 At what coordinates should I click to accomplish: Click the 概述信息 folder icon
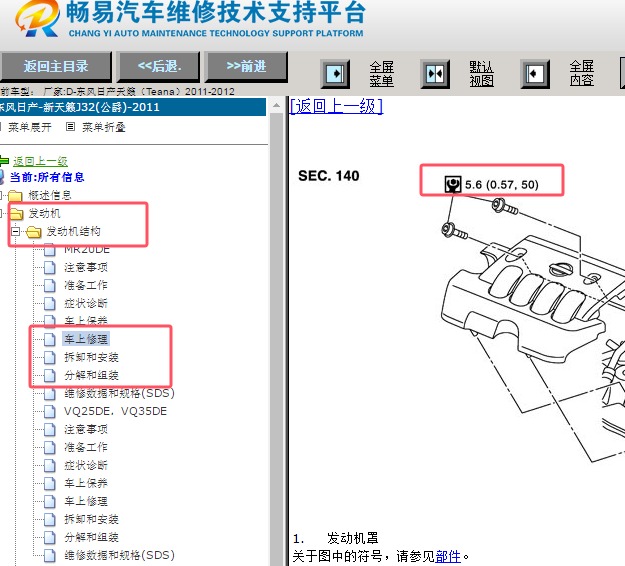click(x=15, y=196)
